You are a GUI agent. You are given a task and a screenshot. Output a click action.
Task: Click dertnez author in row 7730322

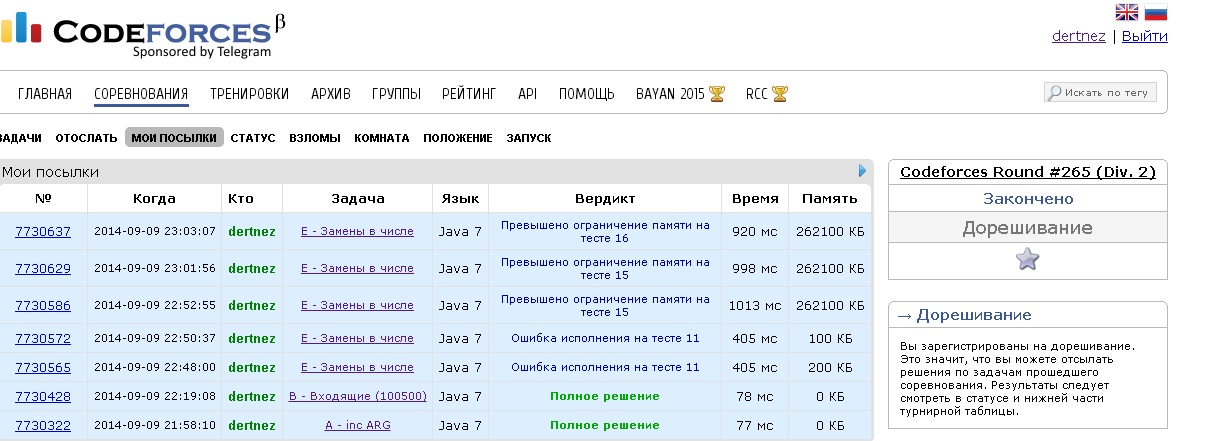coord(252,425)
